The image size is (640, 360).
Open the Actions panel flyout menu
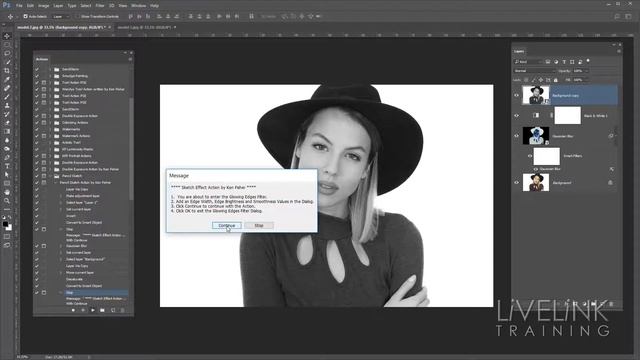[x=130, y=59]
